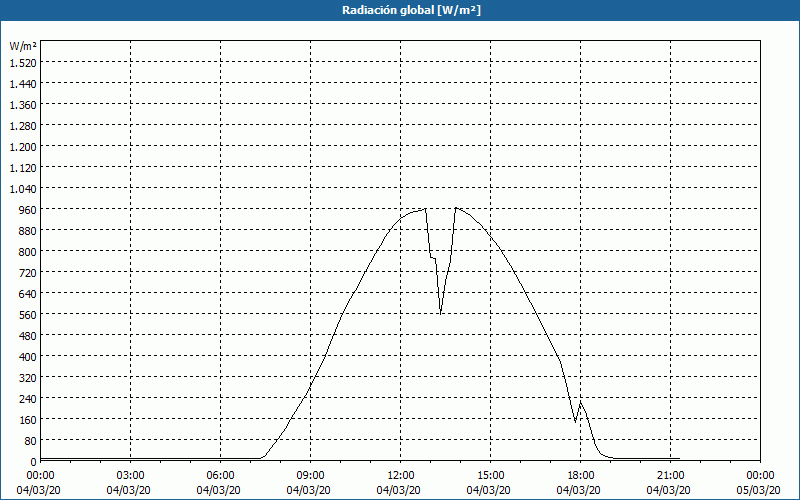The width and height of the screenshot is (800, 500).
Task: Click the 'Radiación global [W/m²]' chart title
Action: coord(411,10)
